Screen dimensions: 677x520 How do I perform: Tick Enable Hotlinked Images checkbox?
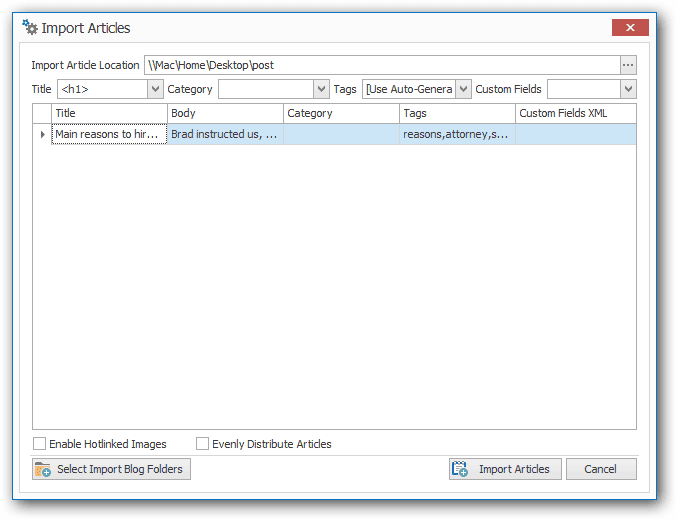point(39,444)
